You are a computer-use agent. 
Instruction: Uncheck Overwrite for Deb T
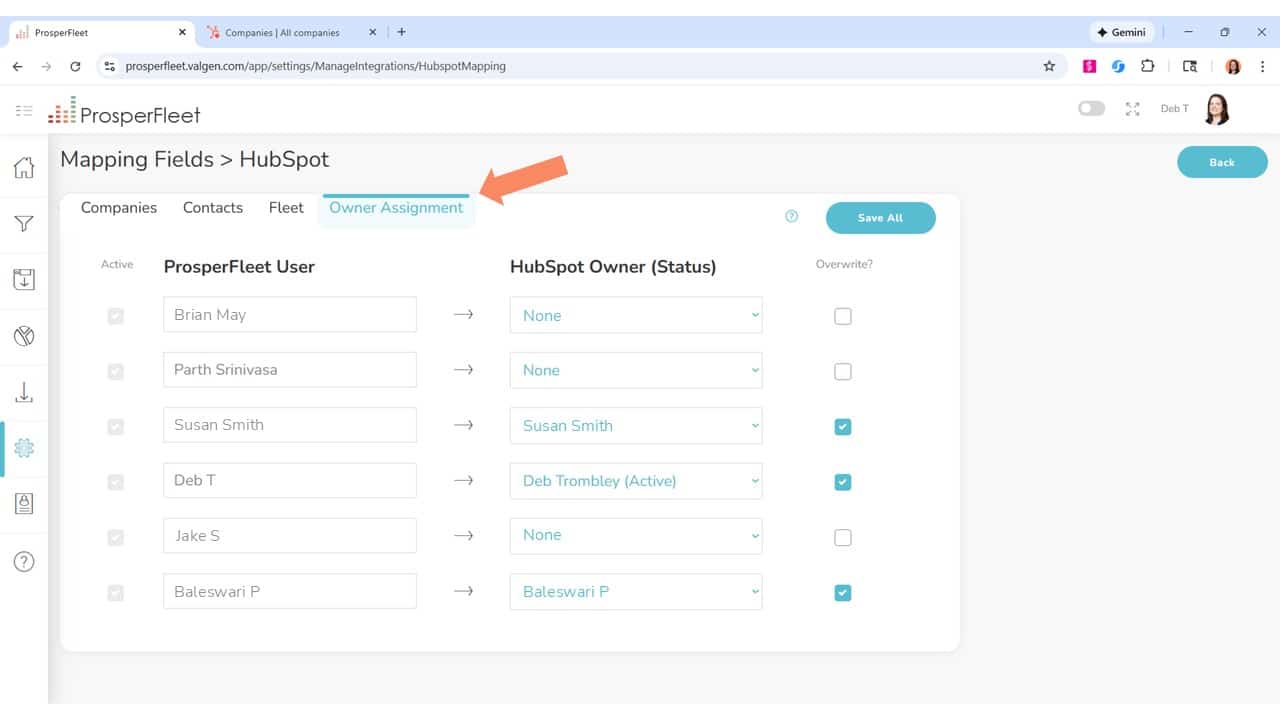[843, 482]
